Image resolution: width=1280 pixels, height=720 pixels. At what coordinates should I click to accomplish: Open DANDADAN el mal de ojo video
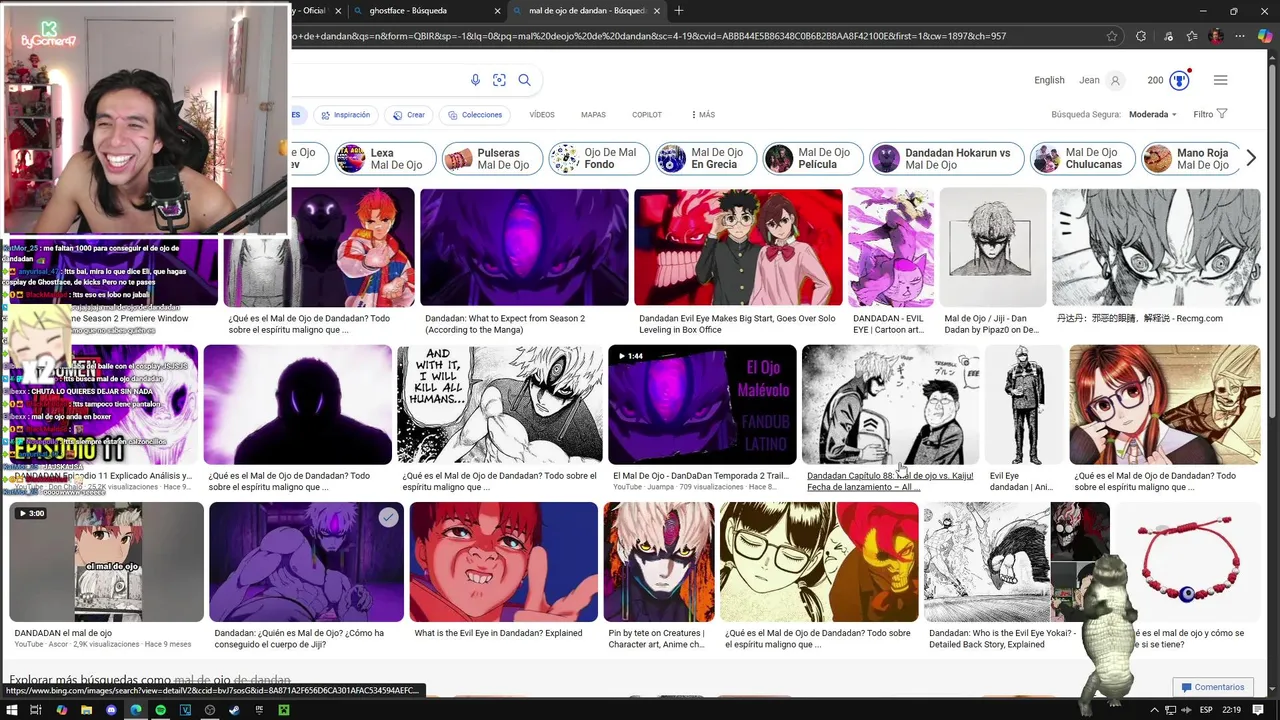coord(106,562)
